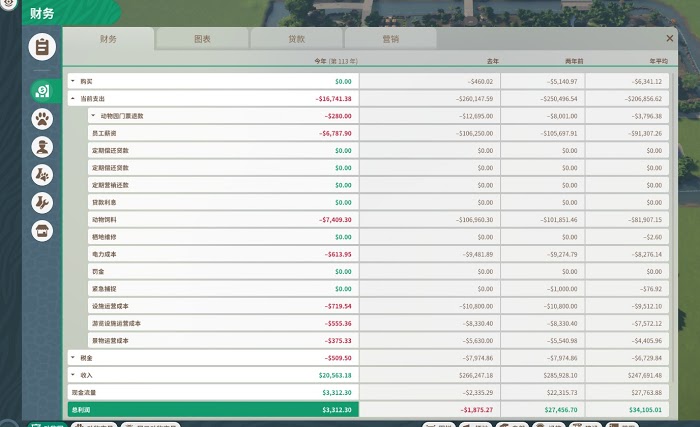
Task: Click the -$555.36 ride cost value
Action: click(338, 323)
